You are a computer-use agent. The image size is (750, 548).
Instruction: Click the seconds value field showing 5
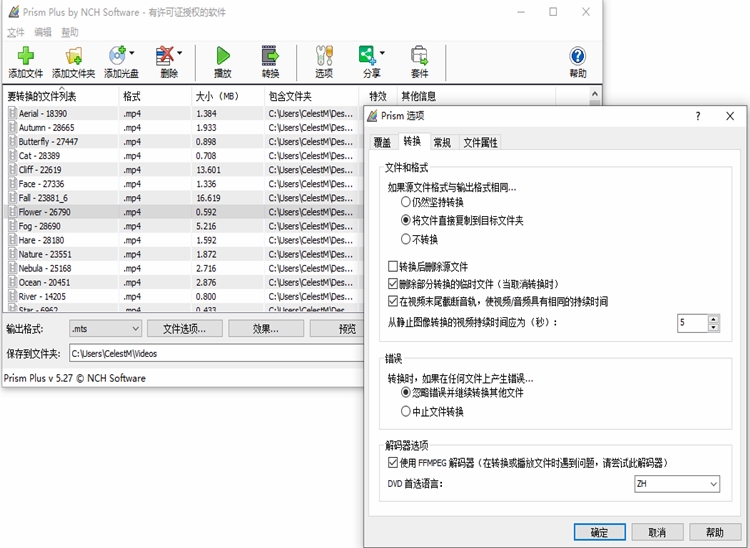(x=693, y=323)
